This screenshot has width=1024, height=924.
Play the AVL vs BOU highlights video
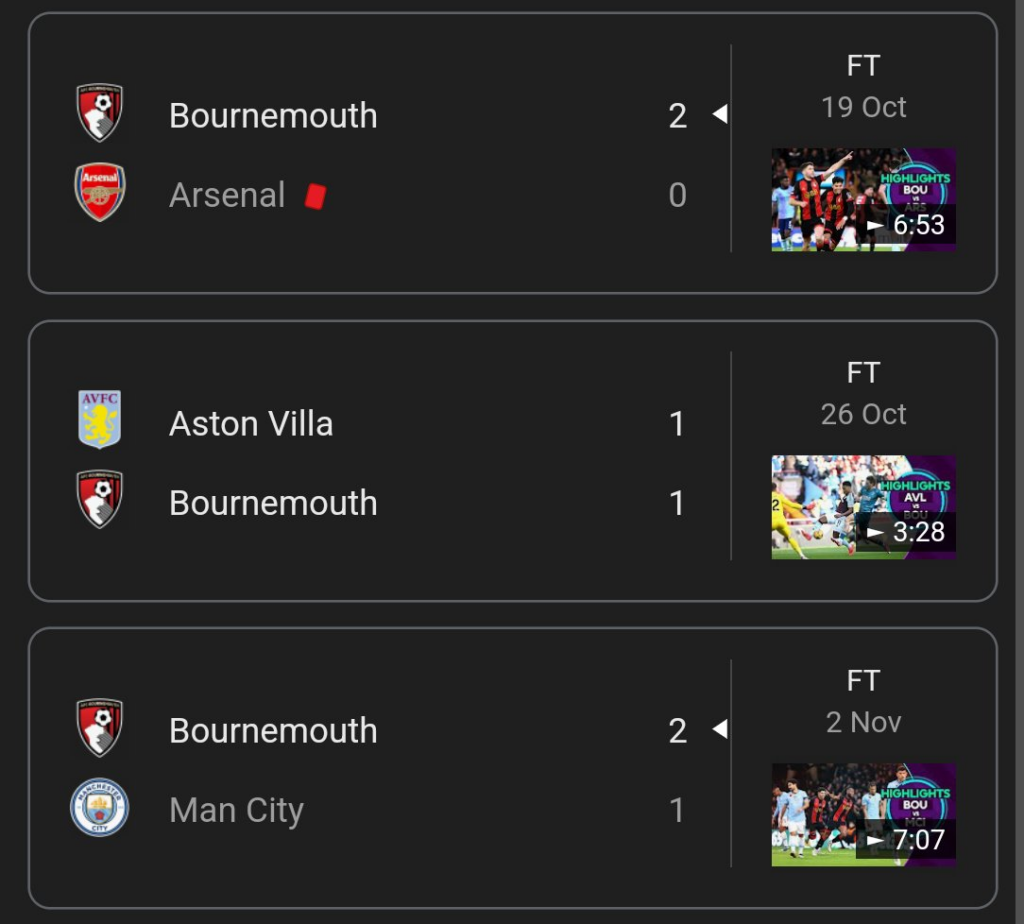[863, 507]
